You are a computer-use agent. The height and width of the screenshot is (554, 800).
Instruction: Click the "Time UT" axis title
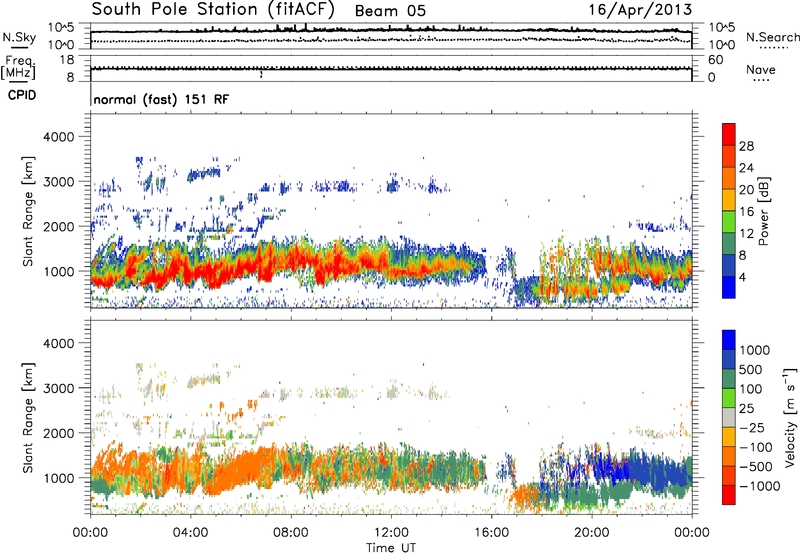tap(391, 548)
